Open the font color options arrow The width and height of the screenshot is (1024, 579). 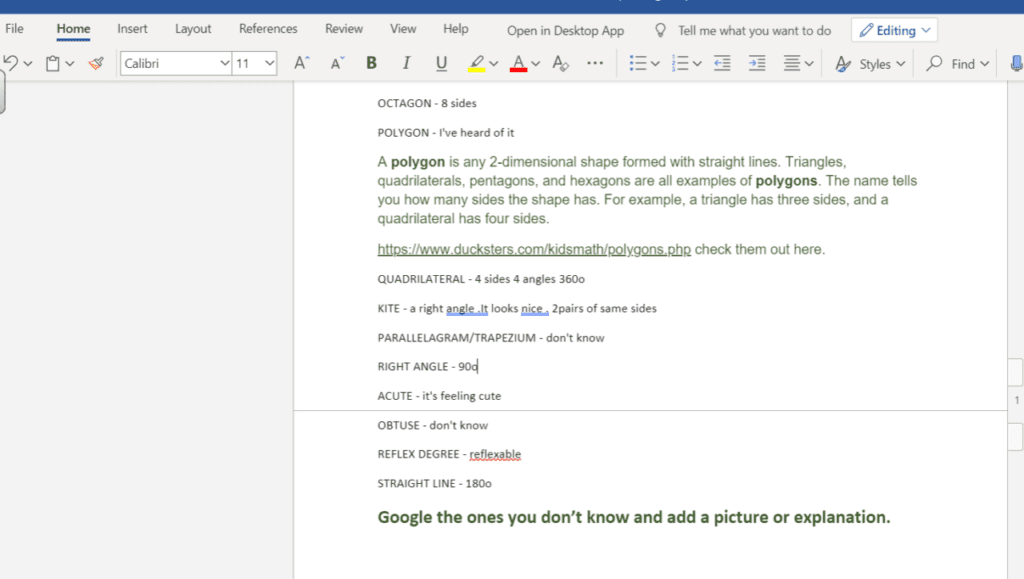536,64
